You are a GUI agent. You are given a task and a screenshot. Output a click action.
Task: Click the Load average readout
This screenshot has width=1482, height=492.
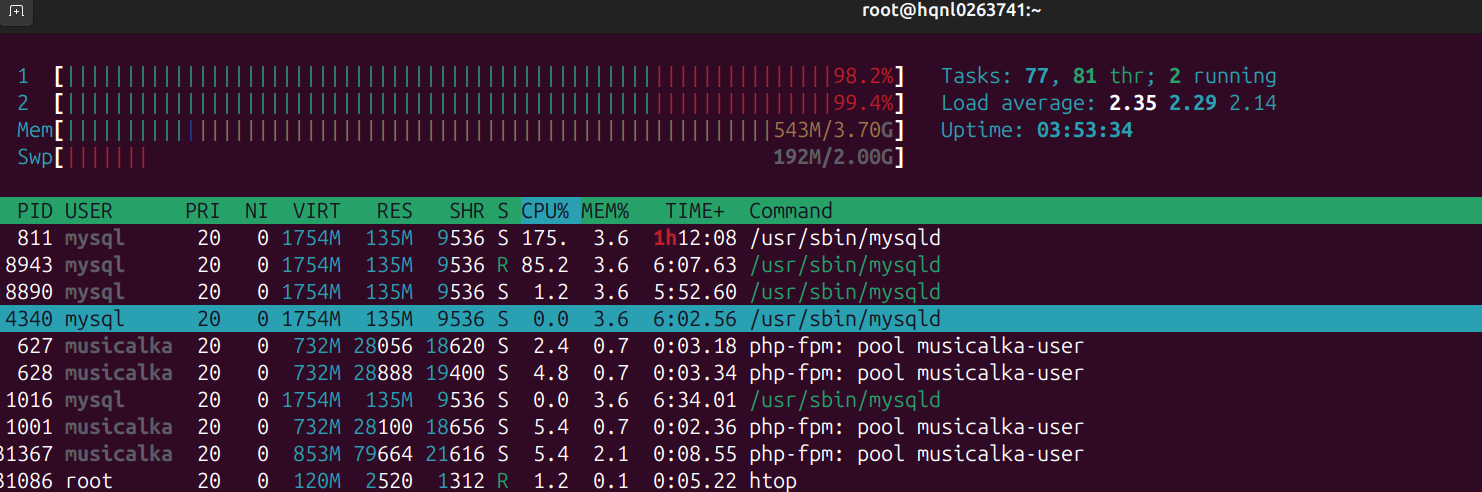(x=1108, y=103)
